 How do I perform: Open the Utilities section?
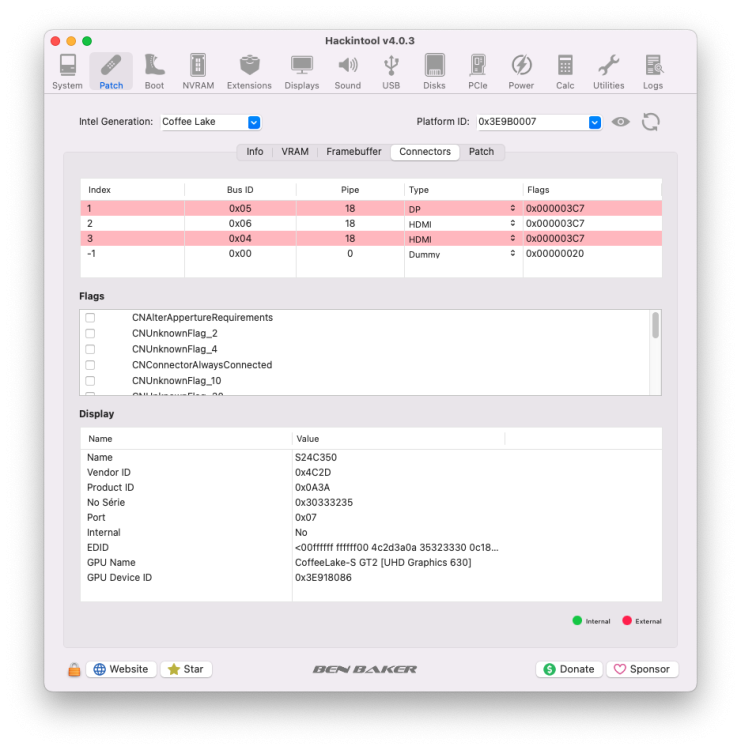[x=608, y=72]
